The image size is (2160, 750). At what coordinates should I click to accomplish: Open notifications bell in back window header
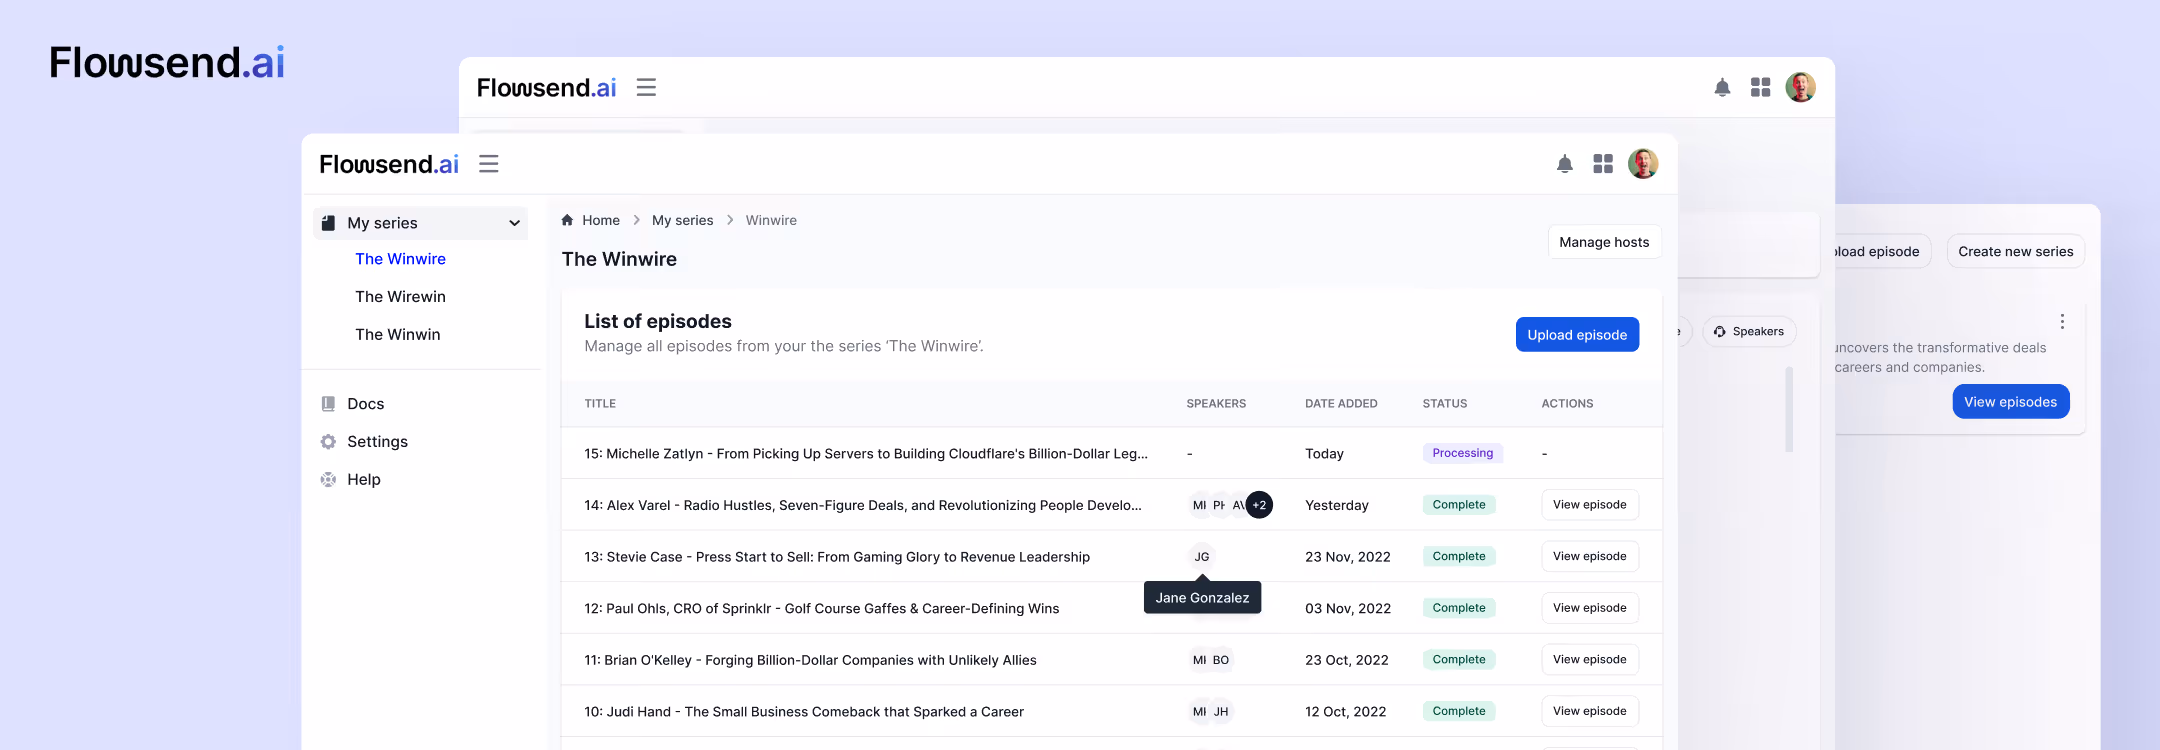click(1722, 88)
